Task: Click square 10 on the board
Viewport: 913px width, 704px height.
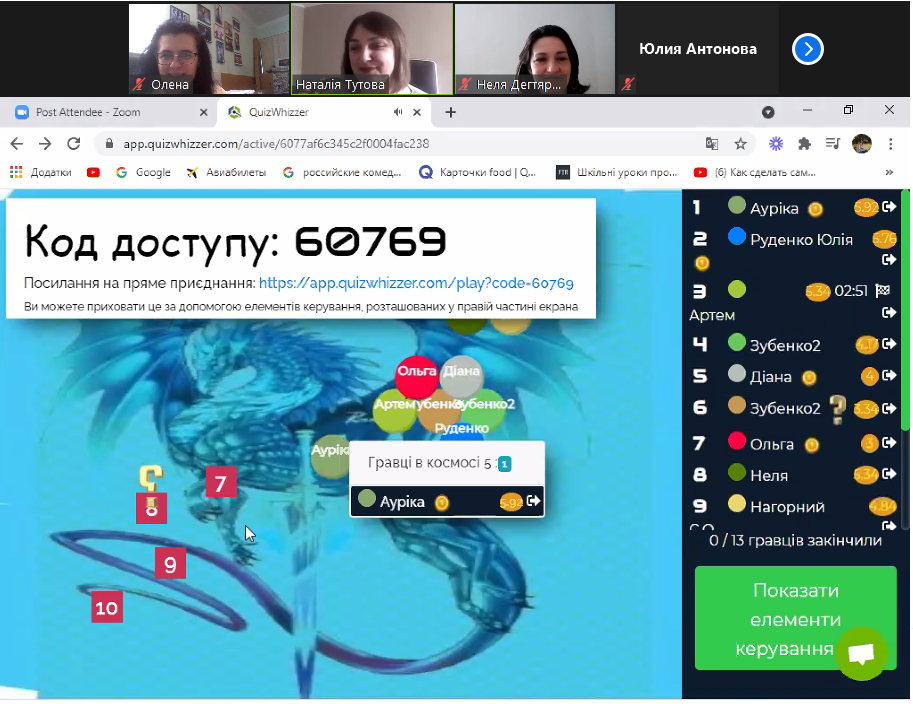Action: point(107,607)
